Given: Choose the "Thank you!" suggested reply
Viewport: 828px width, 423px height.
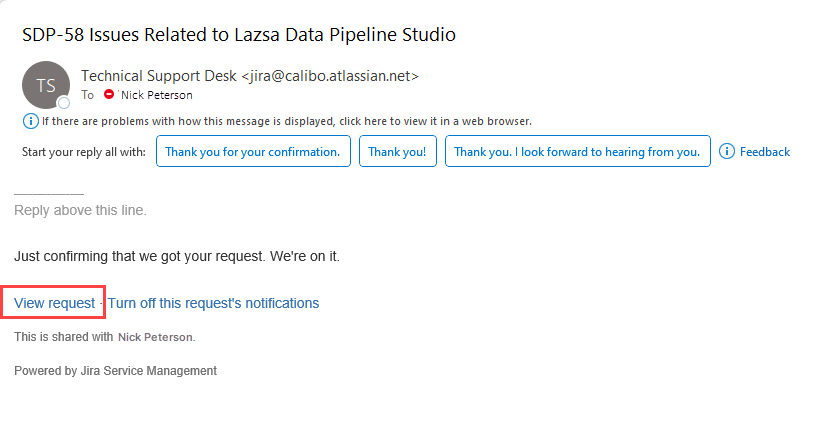Looking at the screenshot, I should [398, 152].
